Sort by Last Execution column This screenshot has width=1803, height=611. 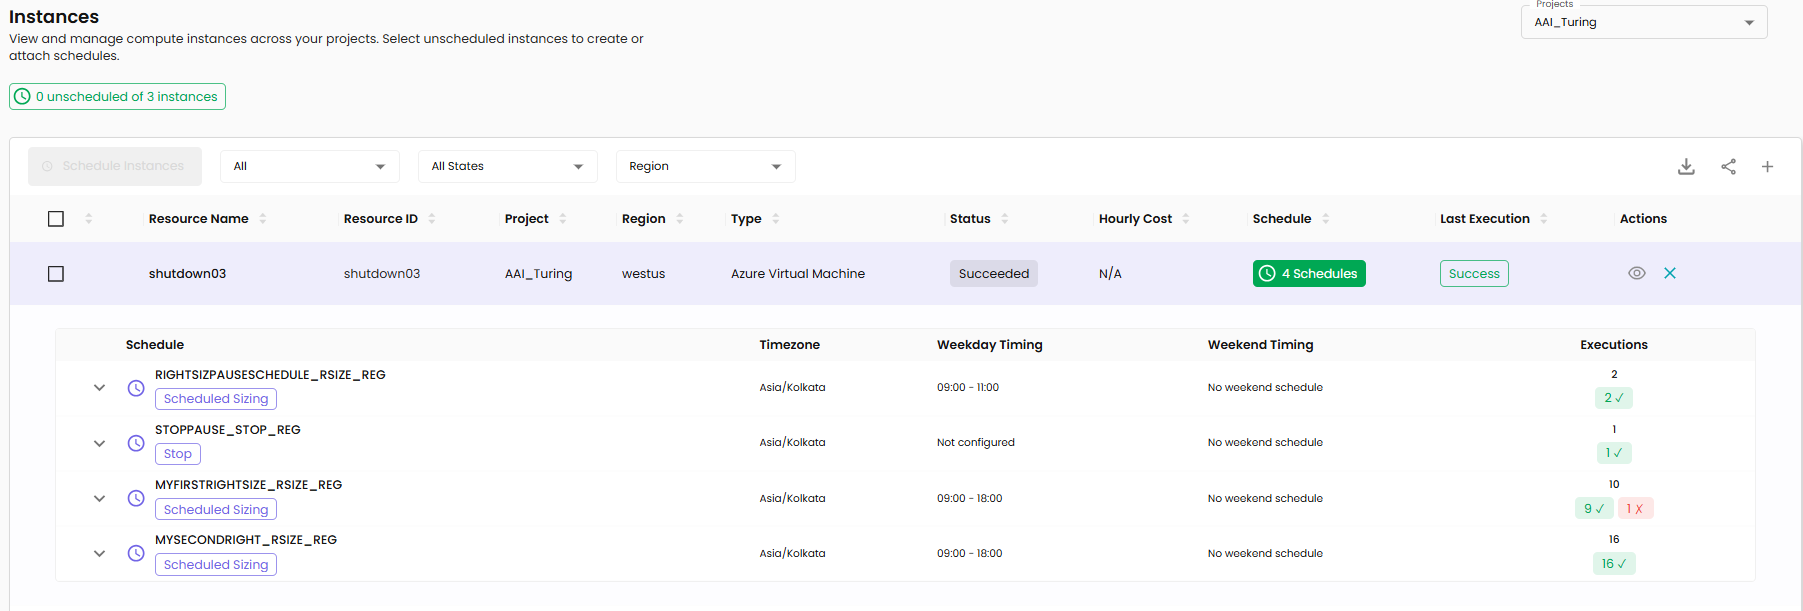tap(1544, 219)
